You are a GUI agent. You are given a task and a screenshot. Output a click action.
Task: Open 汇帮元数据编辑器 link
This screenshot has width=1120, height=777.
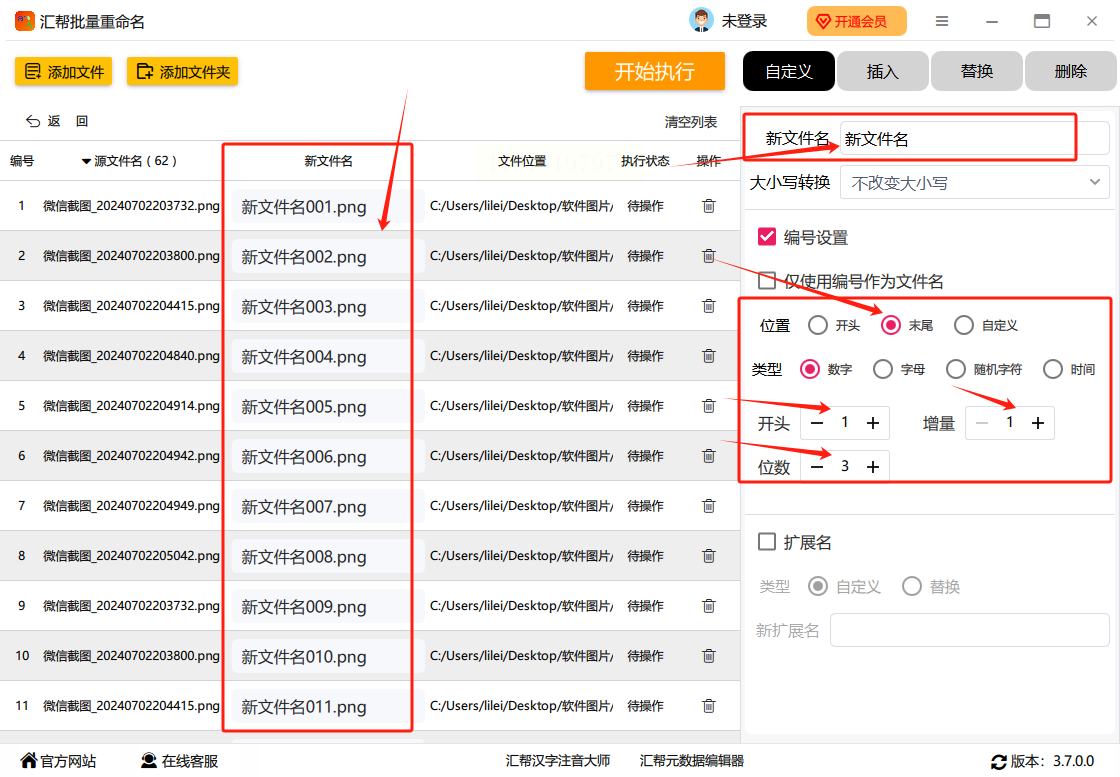691,761
